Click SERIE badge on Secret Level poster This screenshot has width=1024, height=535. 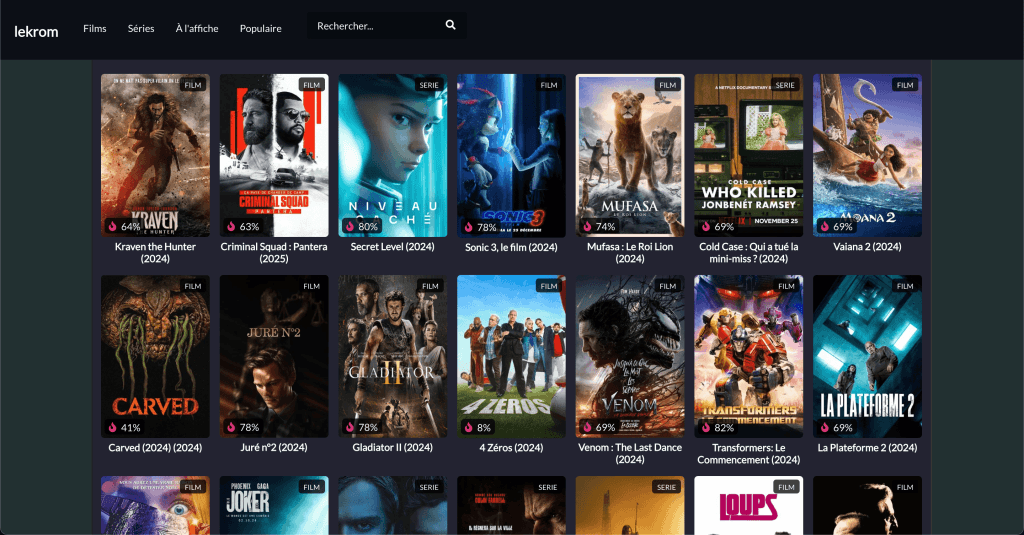[429, 85]
